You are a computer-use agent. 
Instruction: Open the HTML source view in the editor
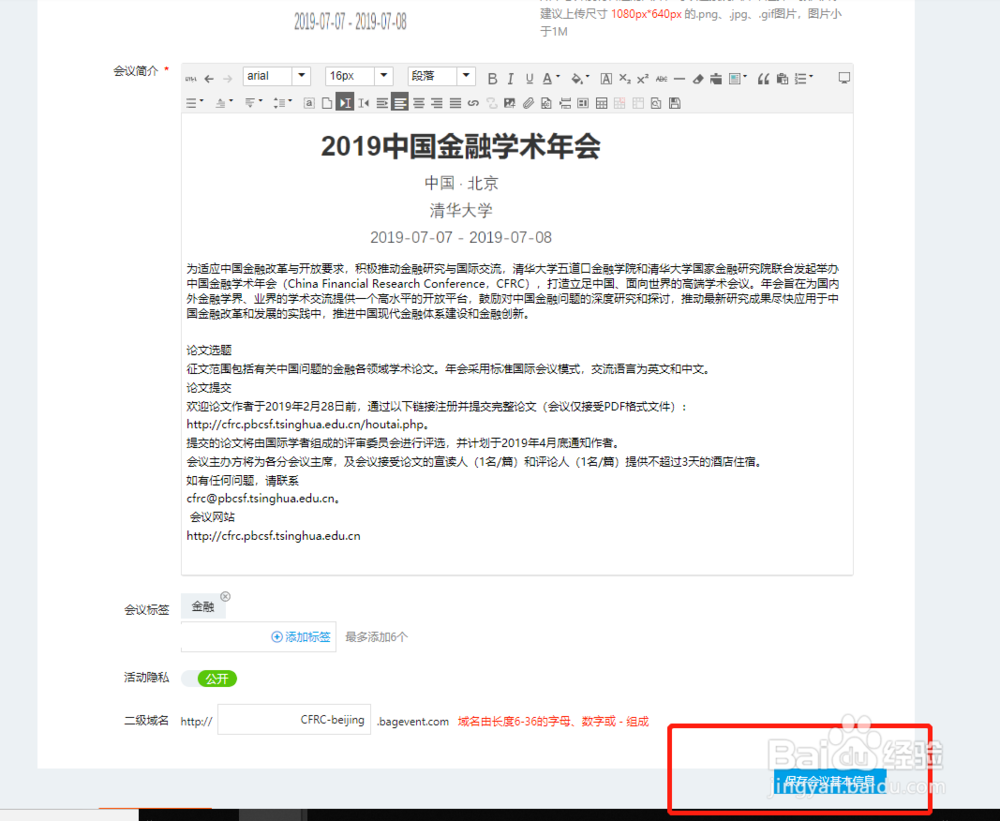coord(191,78)
